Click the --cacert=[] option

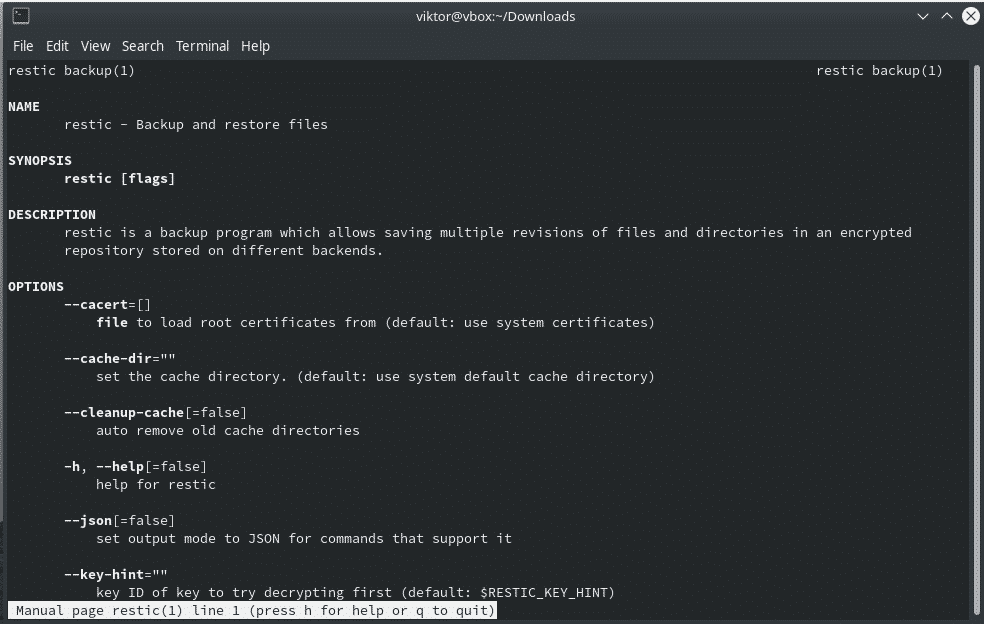click(107, 304)
